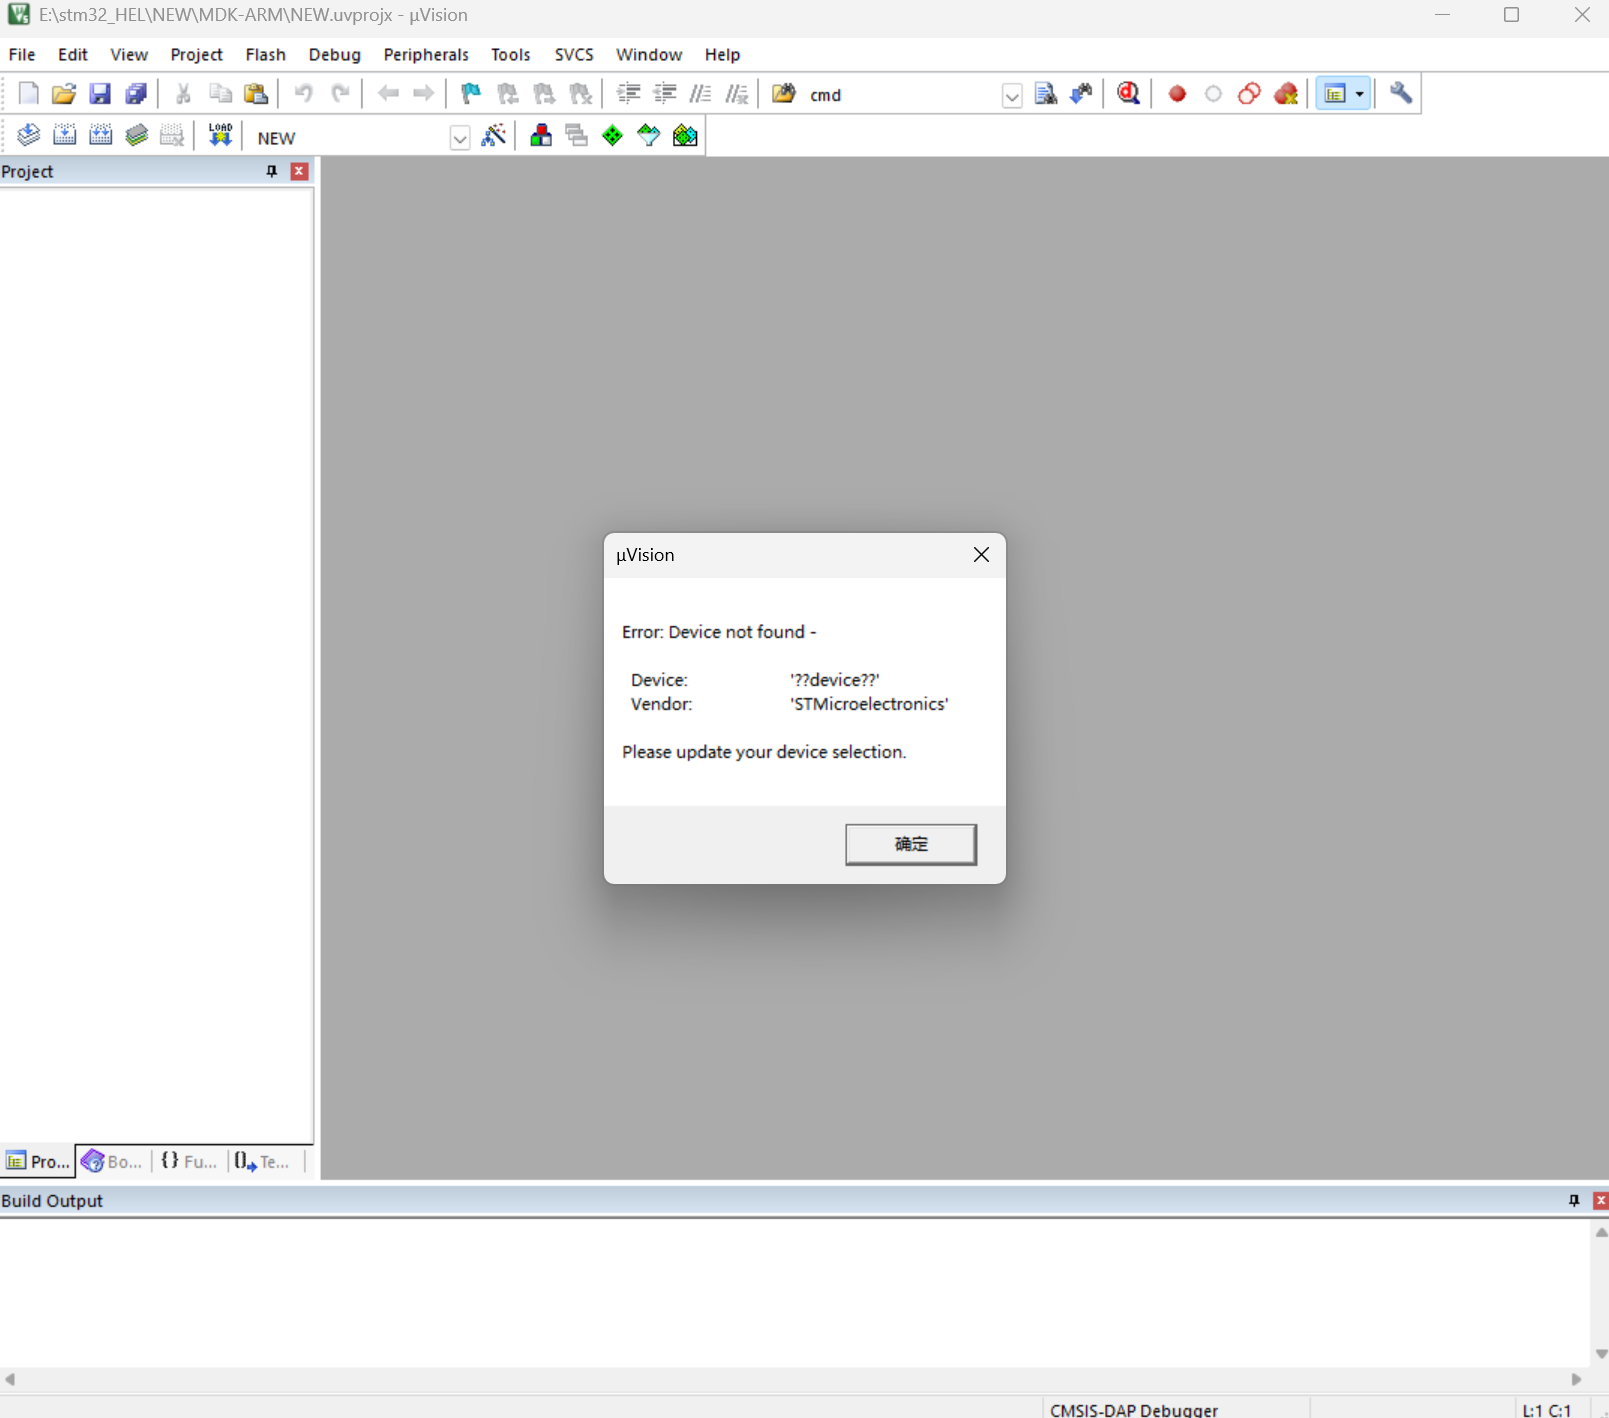Start the debug session icon
The width and height of the screenshot is (1609, 1418).
pos(1129,94)
